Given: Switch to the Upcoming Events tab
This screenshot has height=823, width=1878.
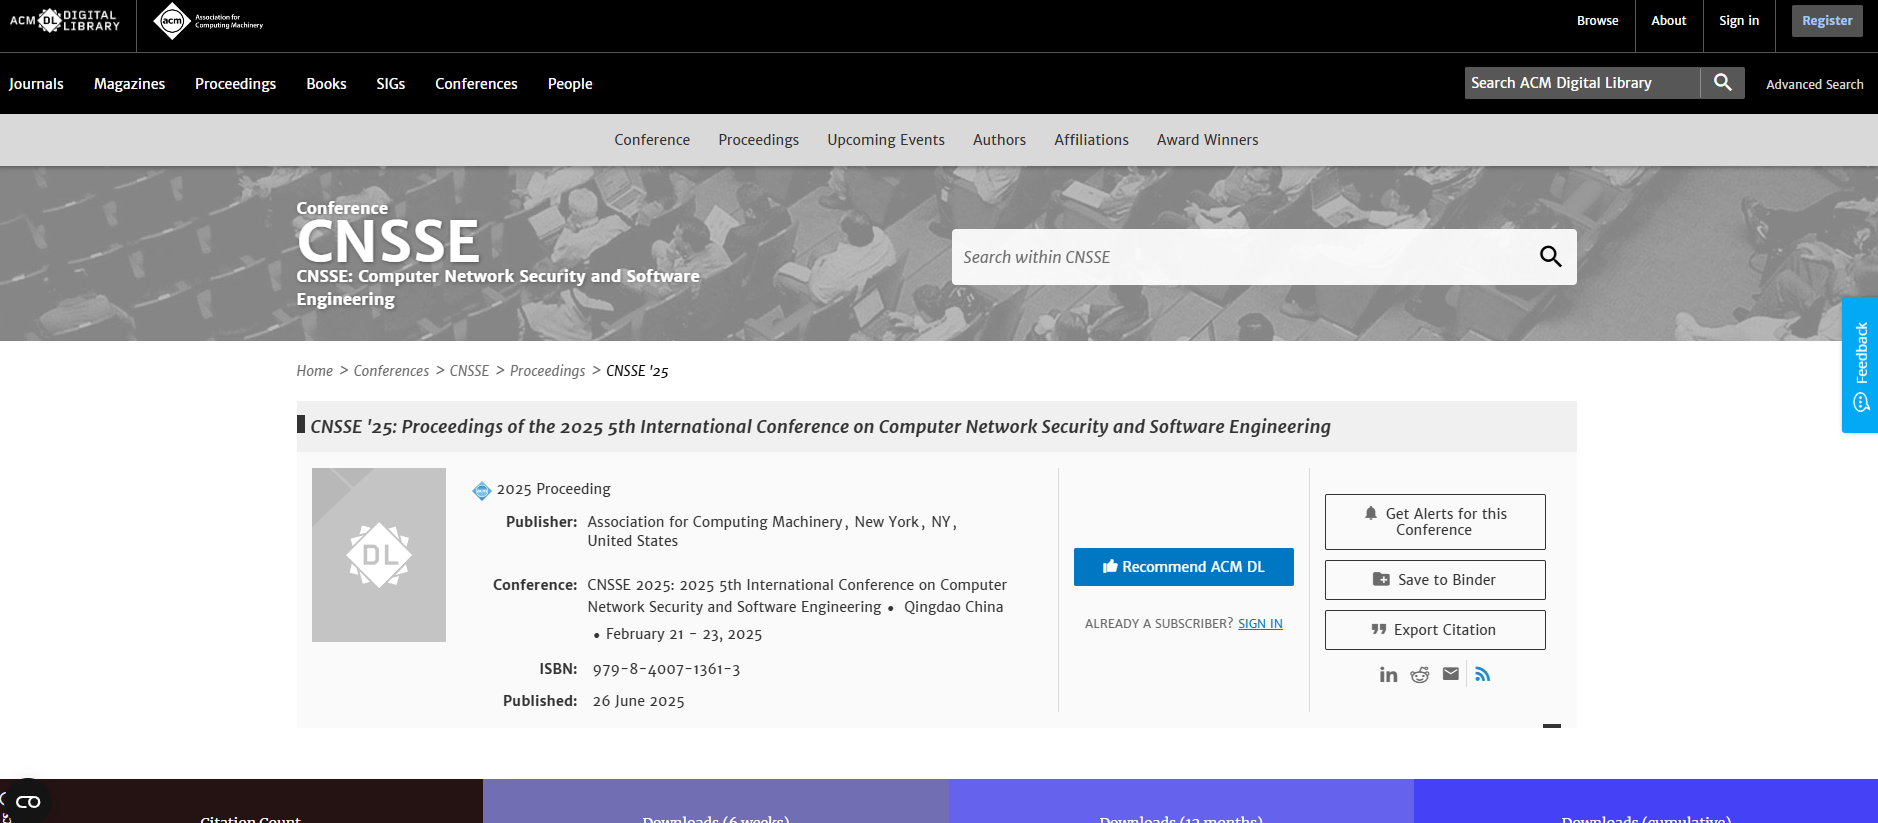Looking at the screenshot, I should pyautogui.click(x=885, y=140).
